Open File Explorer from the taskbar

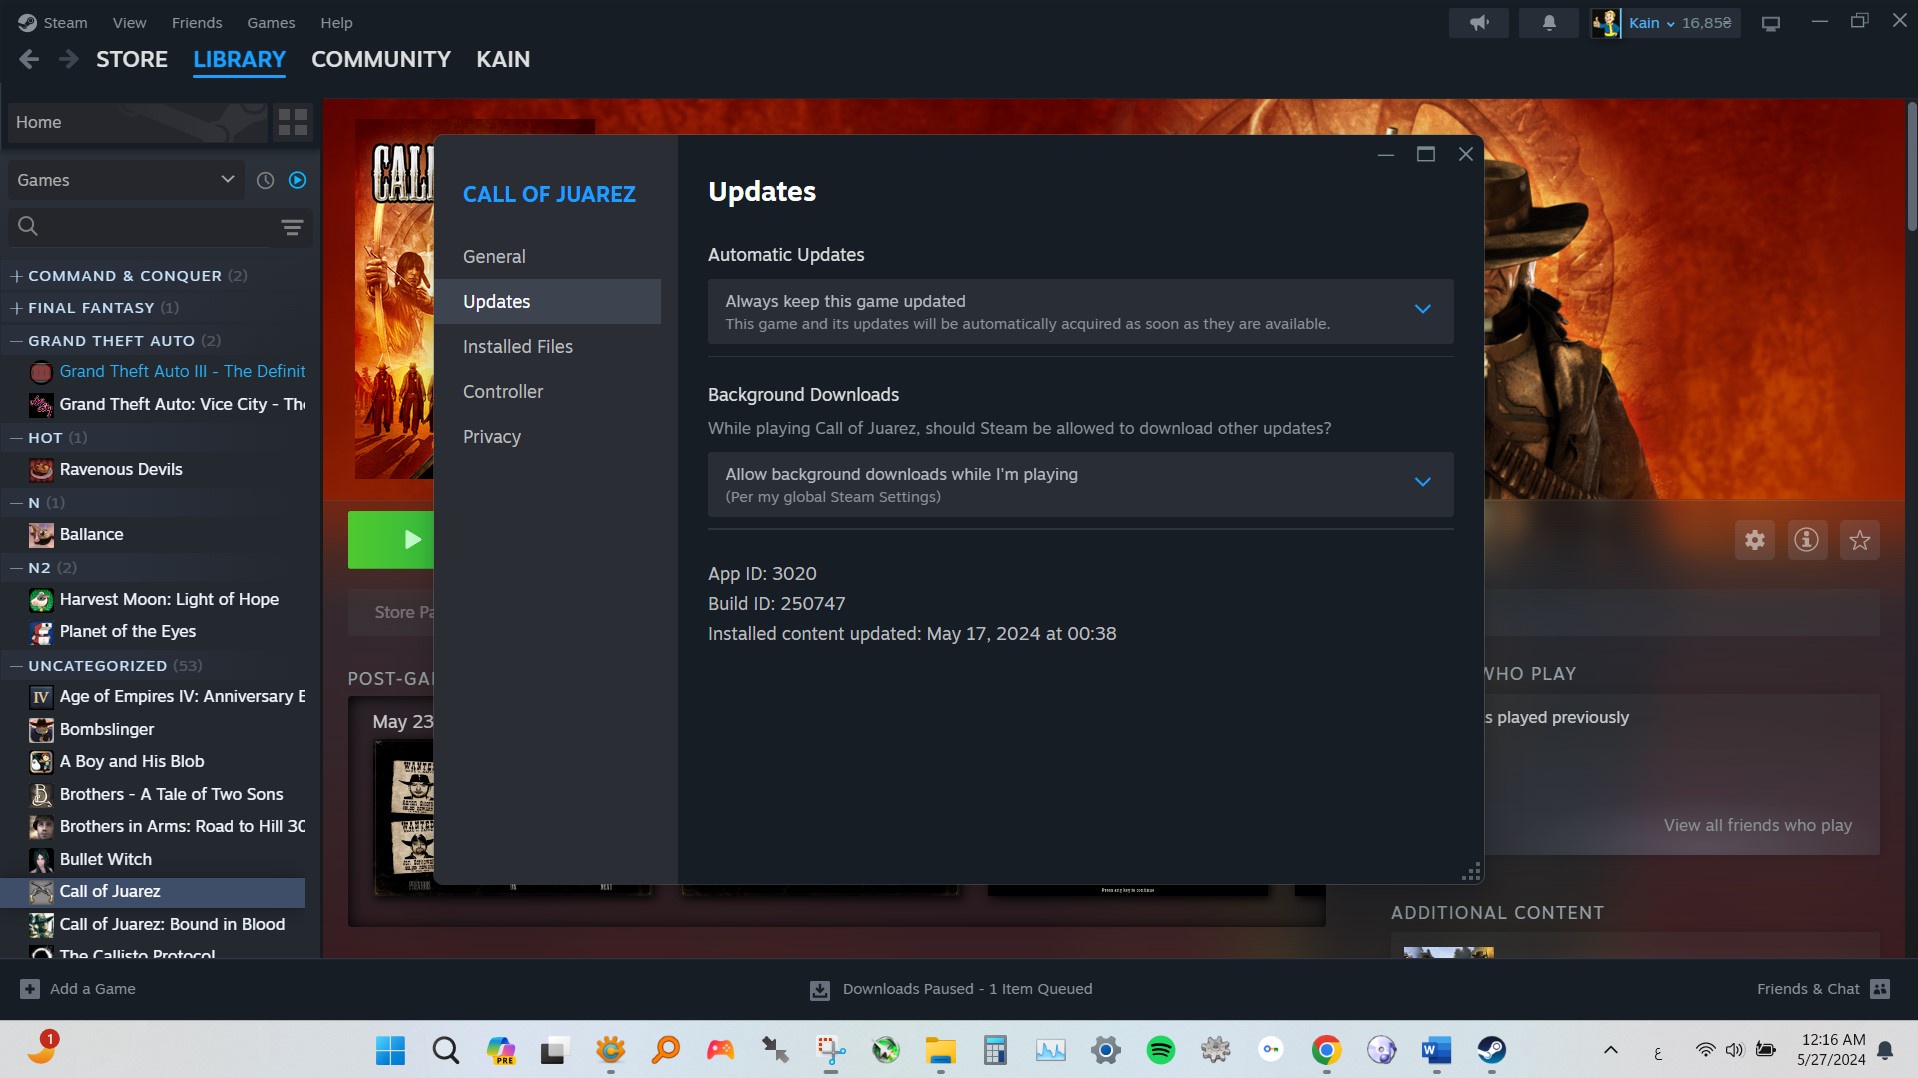pyautogui.click(x=940, y=1050)
